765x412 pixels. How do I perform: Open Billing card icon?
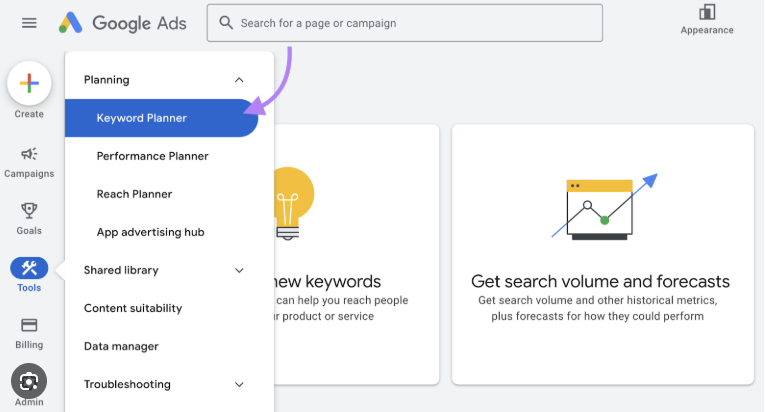(29, 325)
